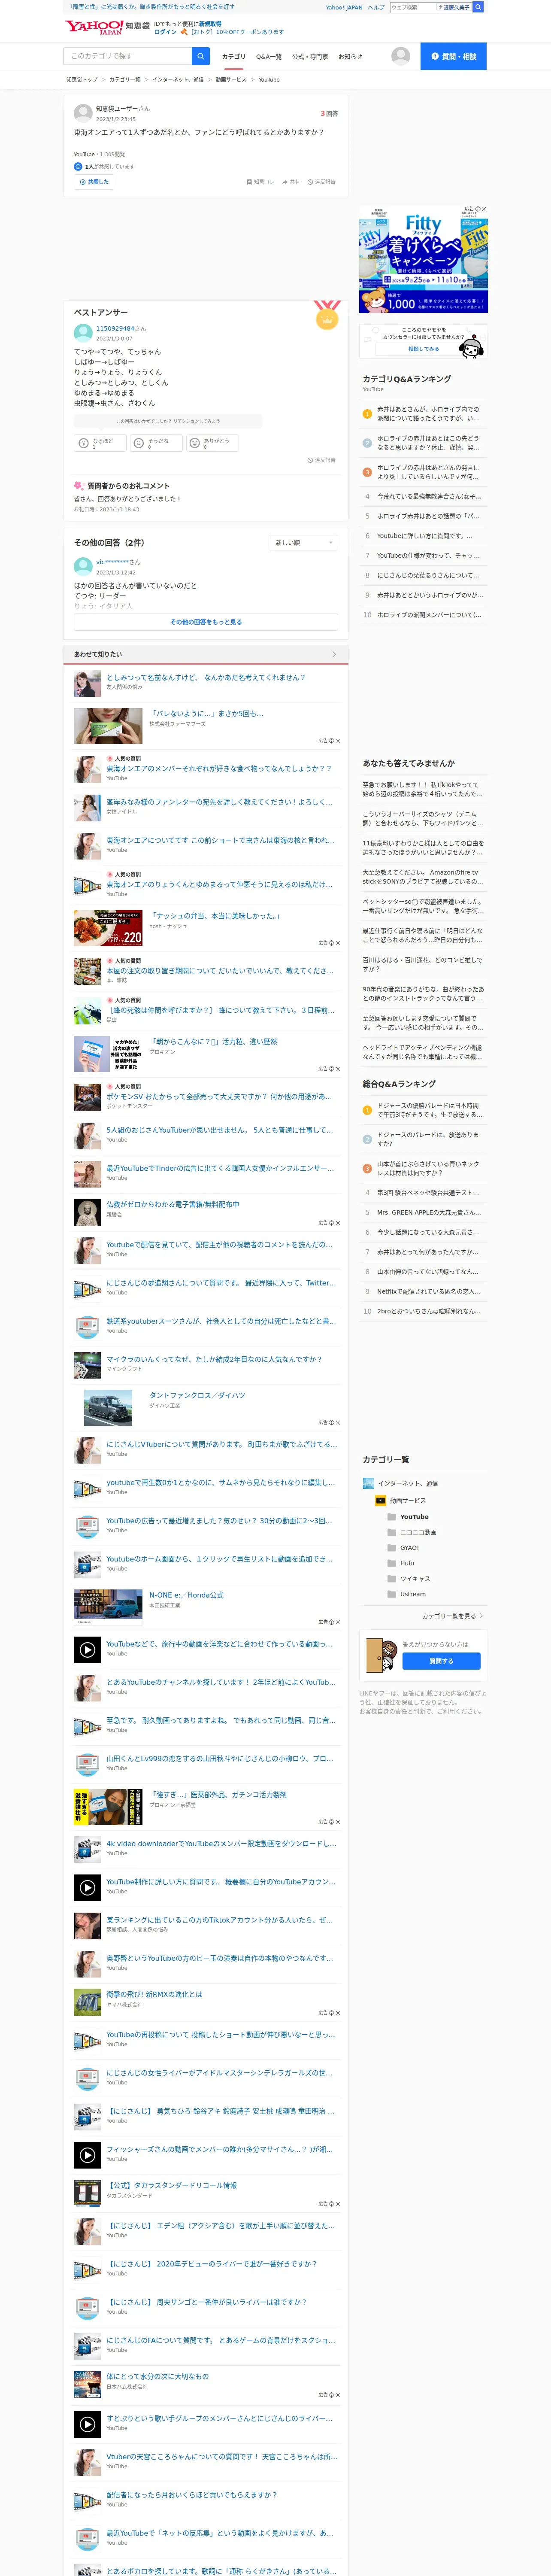The height and width of the screenshot is (2576, 551).
Task: Click カテゴリ一覧 in breadcrumb
Action: (125, 79)
